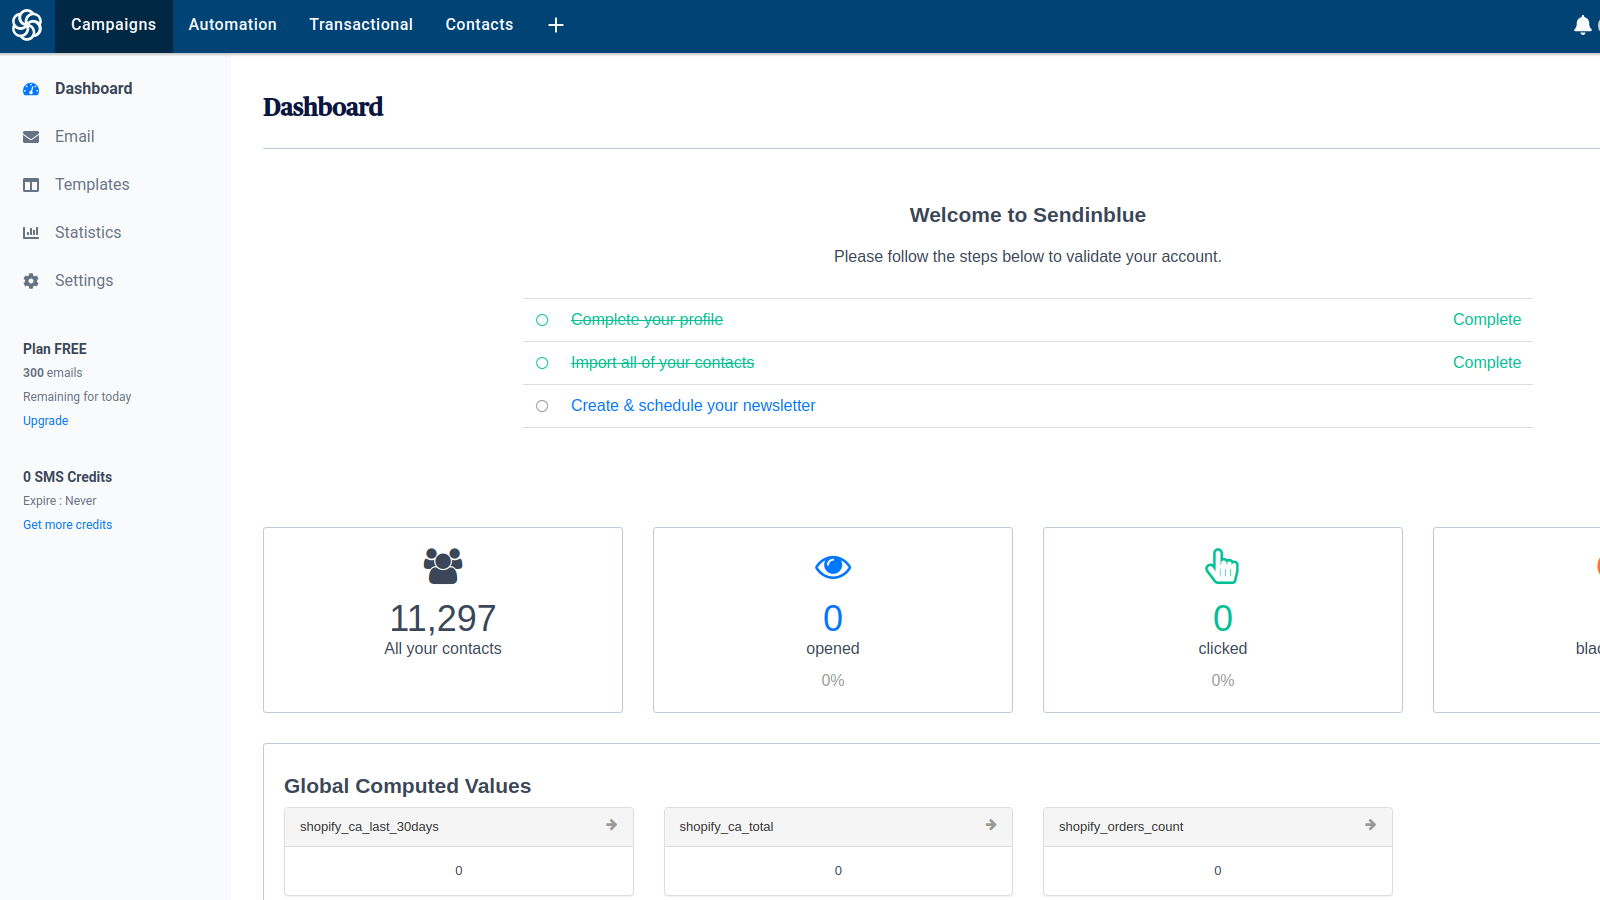The image size is (1600, 900).
Task: Switch to the Campaigns tab
Action: (113, 25)
